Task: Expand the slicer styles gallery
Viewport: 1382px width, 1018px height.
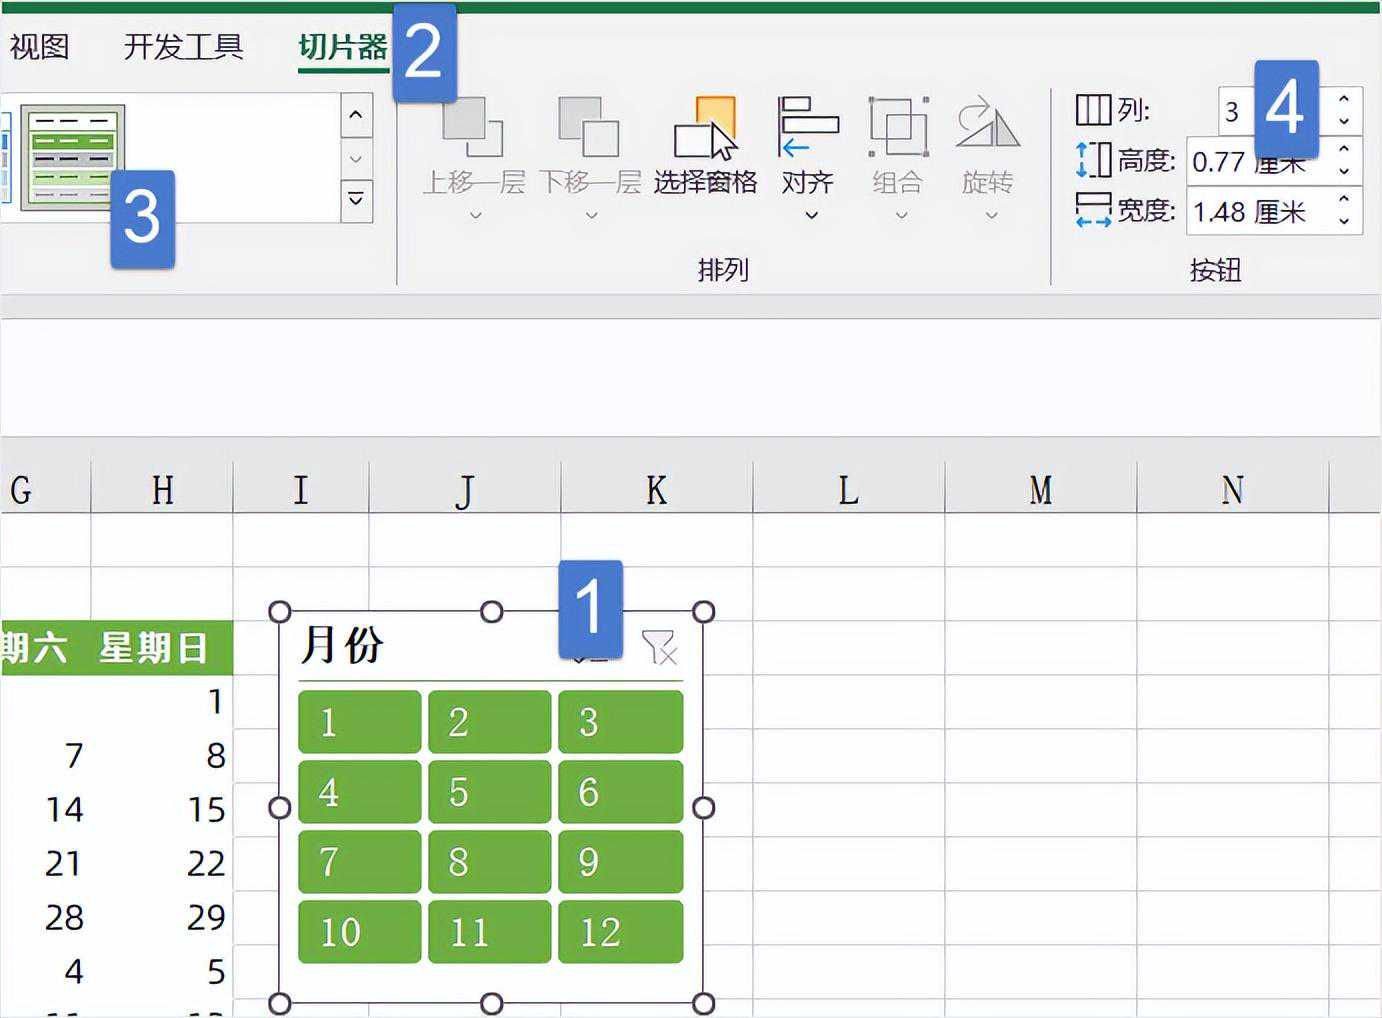Action: [356, 199]
